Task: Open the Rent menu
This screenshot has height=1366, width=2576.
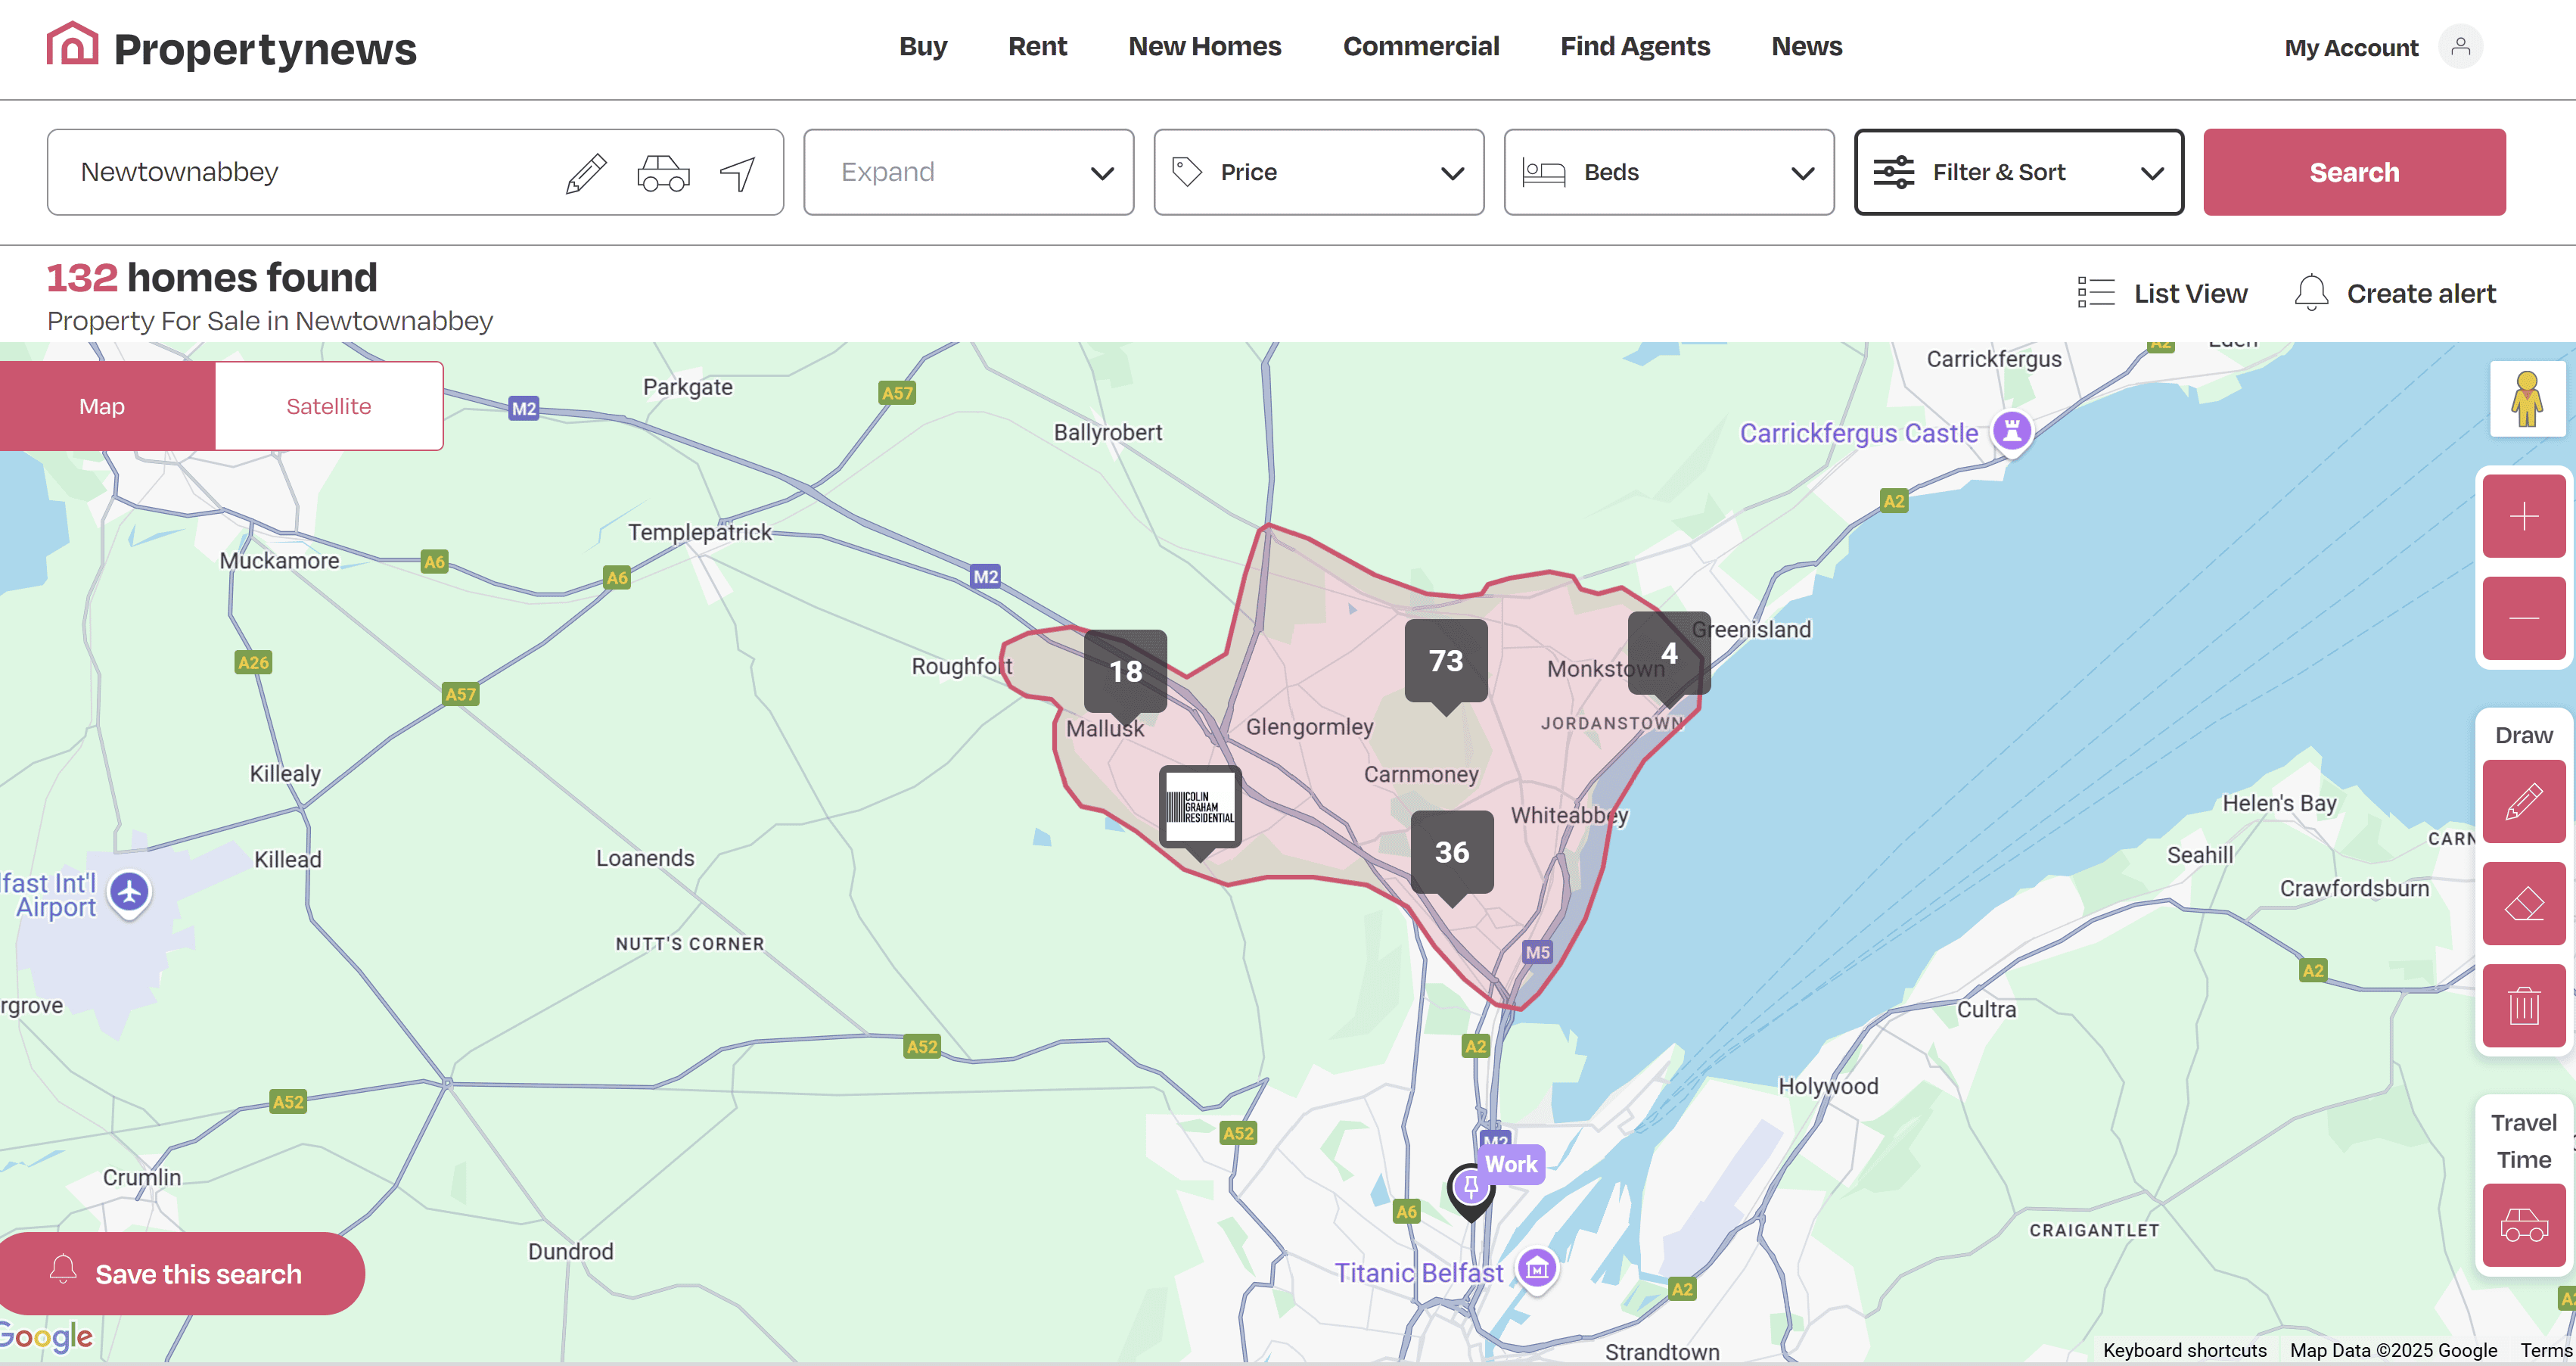Action: click(x=1037, y=46)
